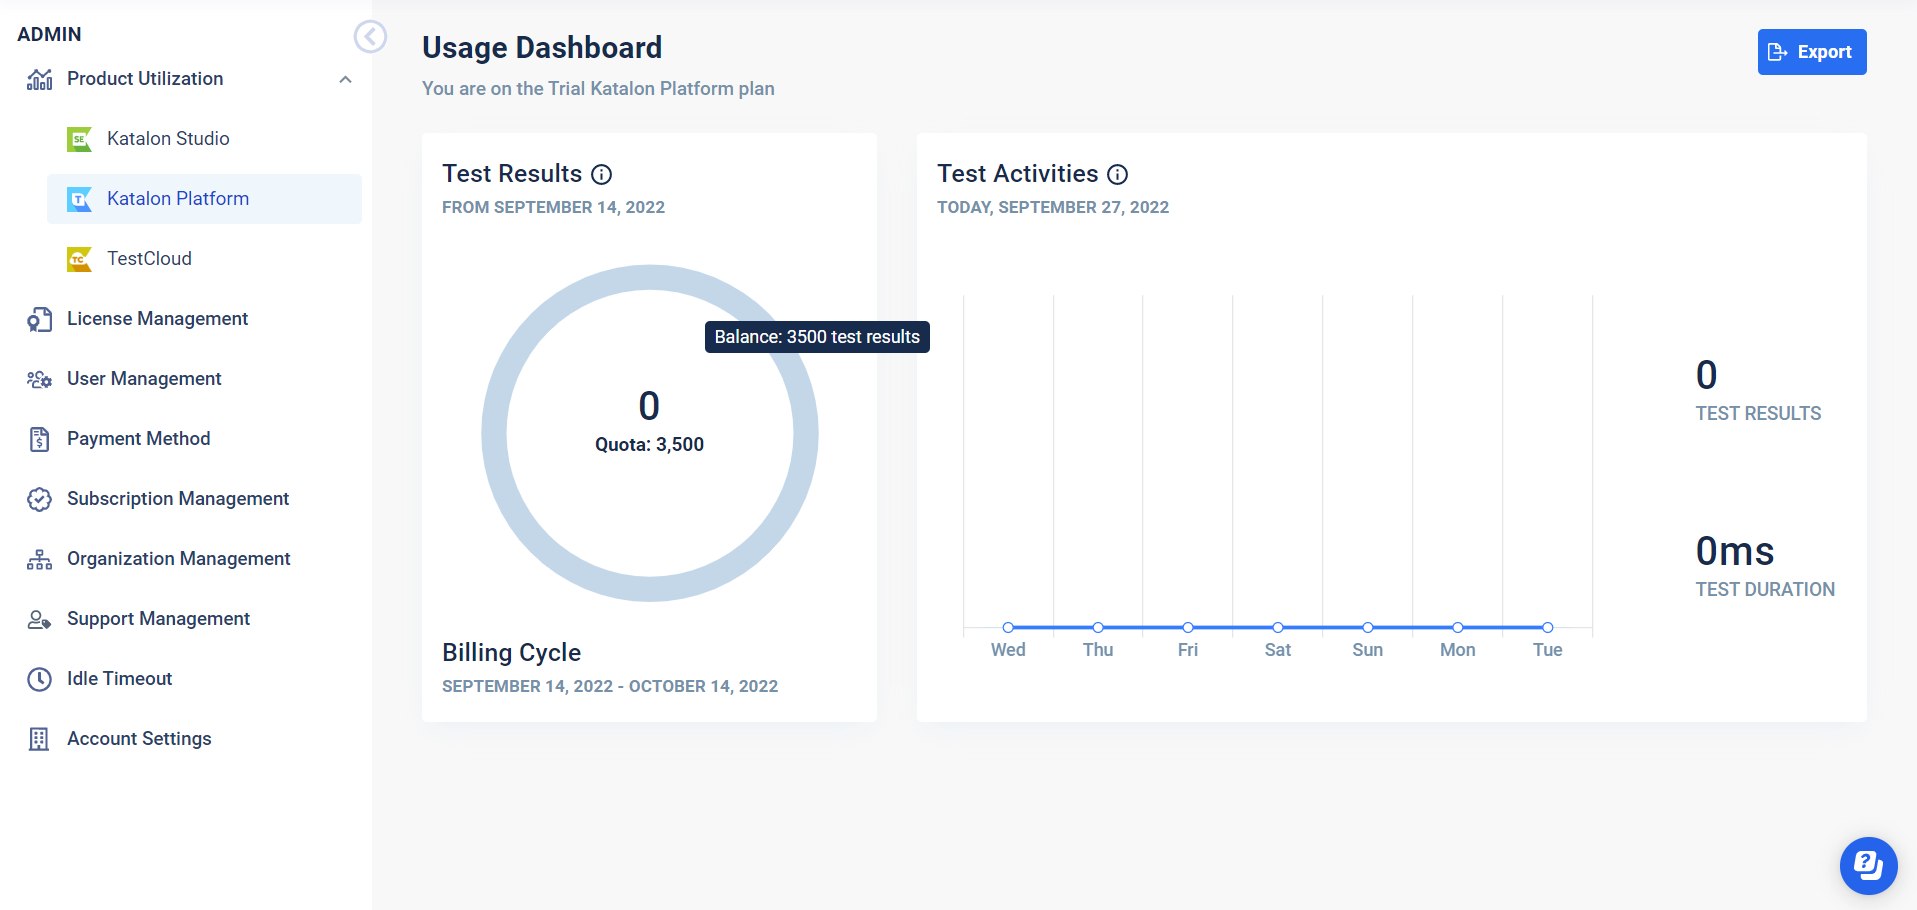This screenshot has width=1917, height=910.
Task: Click the TestCloud logo icon
Action: pyautogui.click(x=79, y=259)
